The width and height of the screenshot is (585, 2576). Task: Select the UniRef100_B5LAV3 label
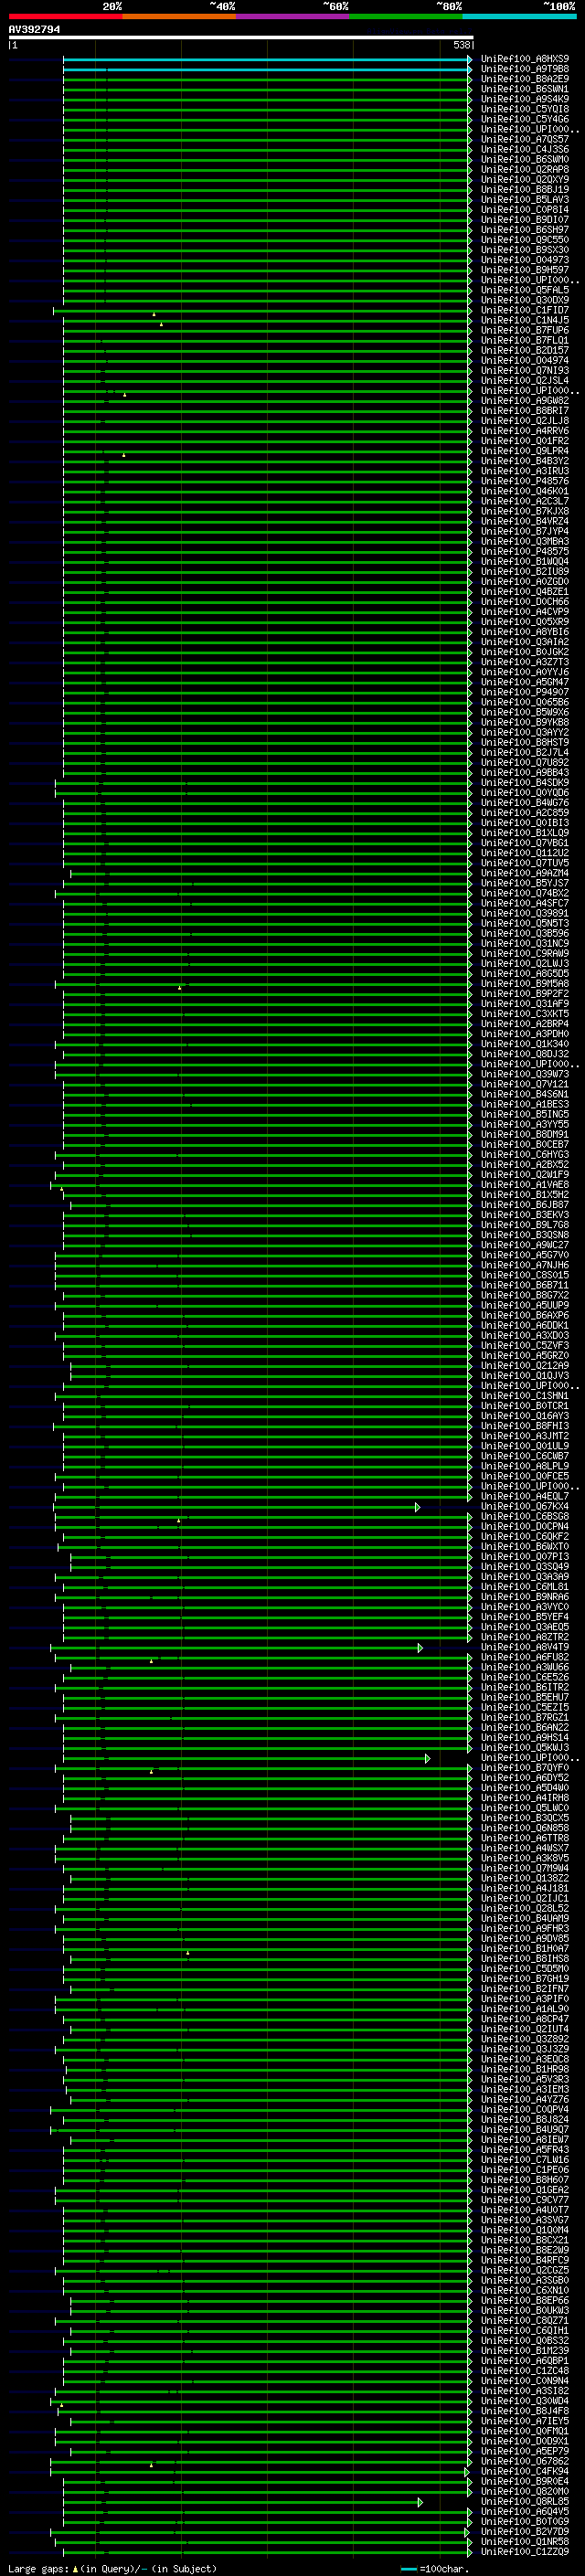[x=525, y=200]
